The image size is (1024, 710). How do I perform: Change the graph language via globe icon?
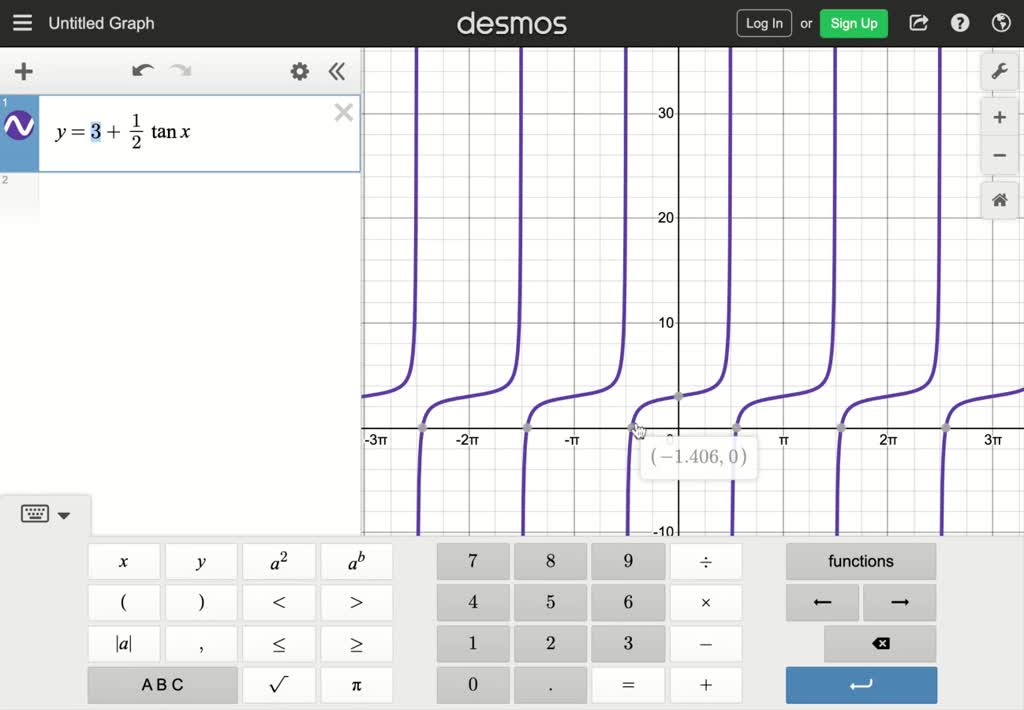(x=1000, y=23)
